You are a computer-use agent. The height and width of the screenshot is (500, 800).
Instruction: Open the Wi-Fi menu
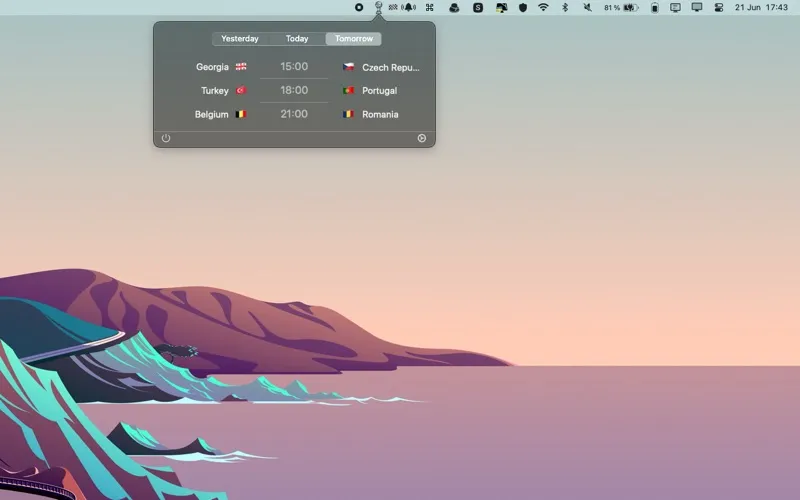tap(543, 7)
